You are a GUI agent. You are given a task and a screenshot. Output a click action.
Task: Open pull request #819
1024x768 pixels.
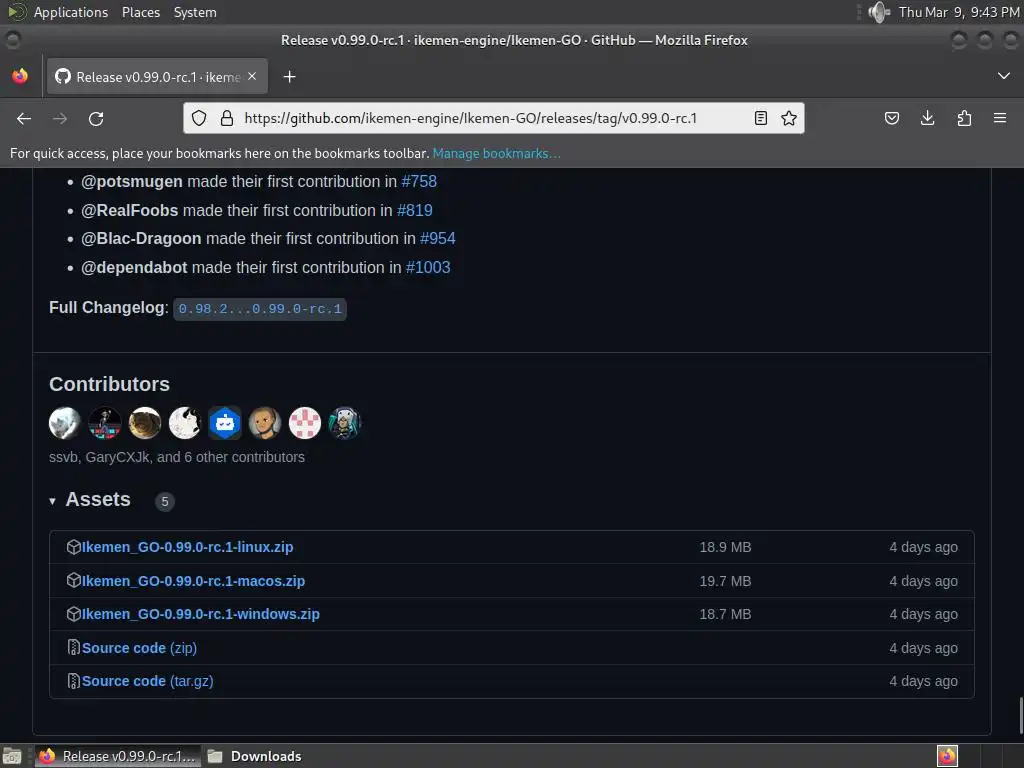[x=415, y=210]
